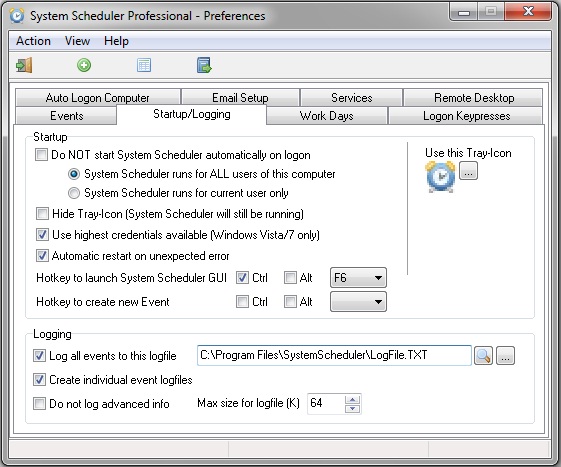
Task: Click the alarm clock tray icon preview
Action: [x=440, y=176]
